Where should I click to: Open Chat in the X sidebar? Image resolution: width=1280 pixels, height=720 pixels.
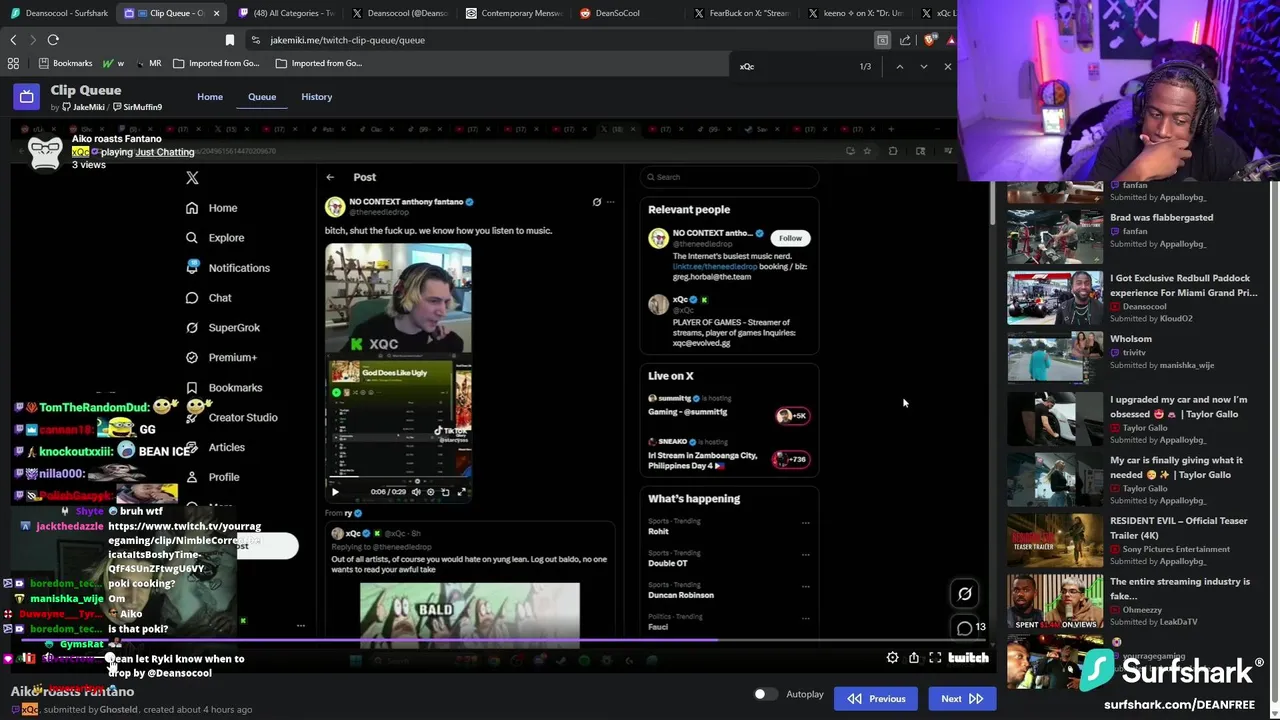click(x=209, y=298)
